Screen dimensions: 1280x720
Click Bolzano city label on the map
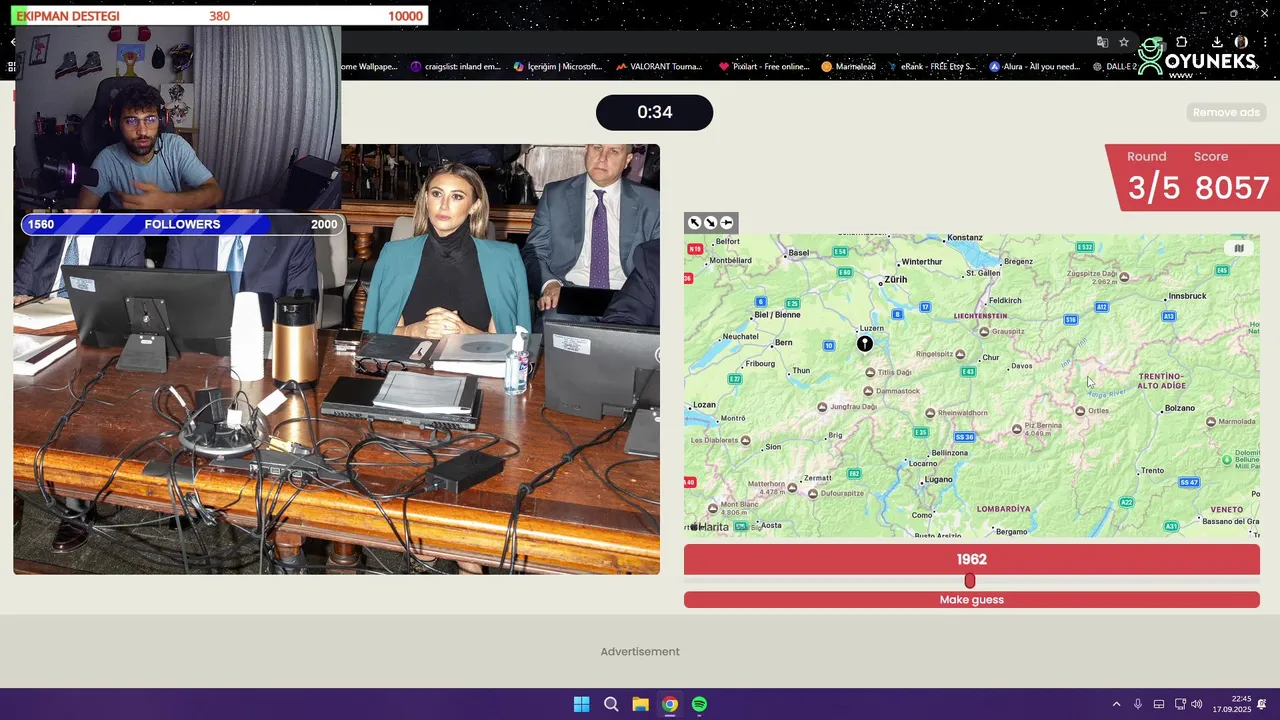(x=1180, y=408)
